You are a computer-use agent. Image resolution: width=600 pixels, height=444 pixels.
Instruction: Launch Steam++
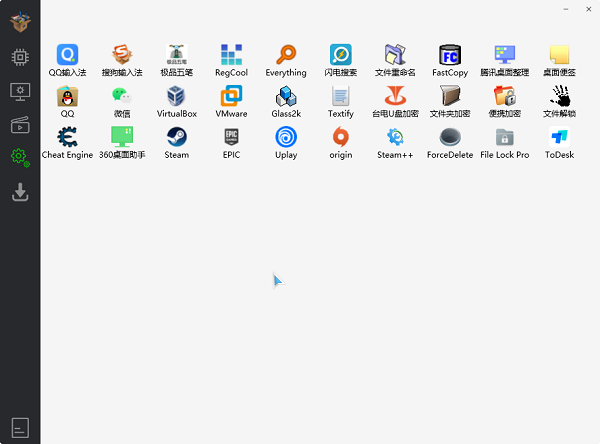[395, 142]
